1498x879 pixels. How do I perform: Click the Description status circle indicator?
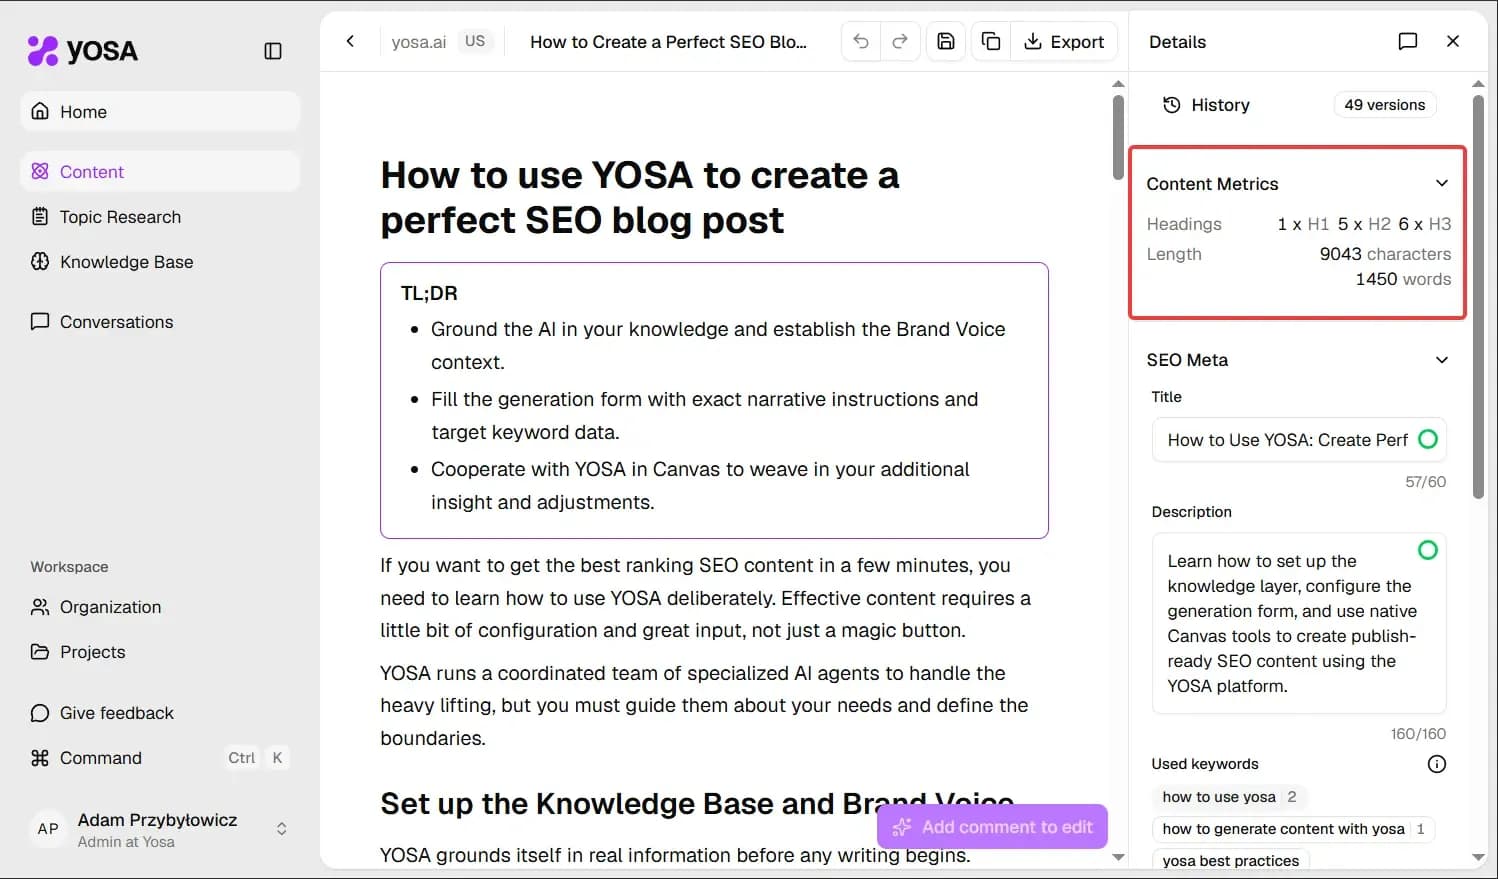pyautogui.click(x=1428, y=550)
